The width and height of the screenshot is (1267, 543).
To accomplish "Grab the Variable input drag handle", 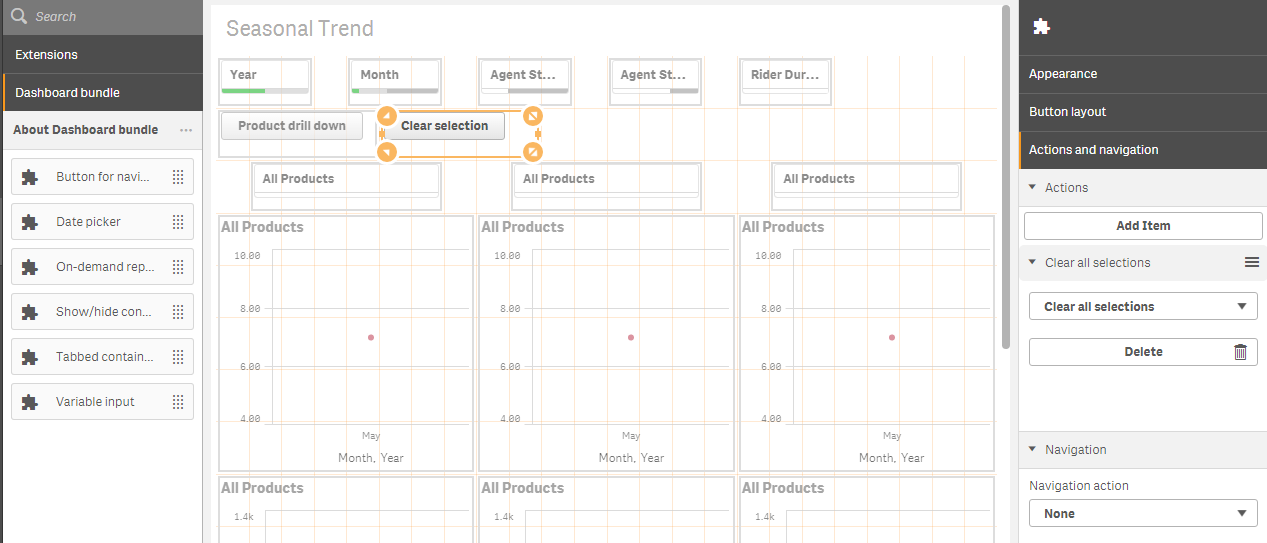I will click(x=178, y=402).
